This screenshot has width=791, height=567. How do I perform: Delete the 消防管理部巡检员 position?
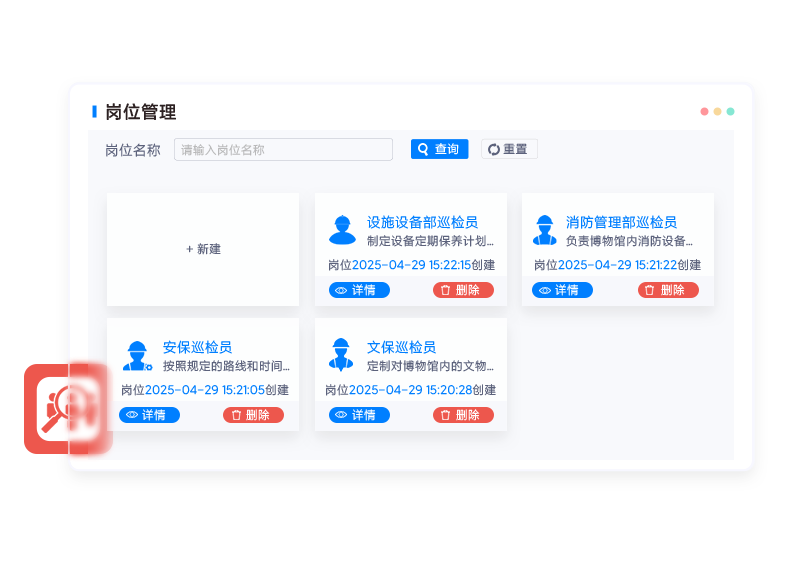668,290
